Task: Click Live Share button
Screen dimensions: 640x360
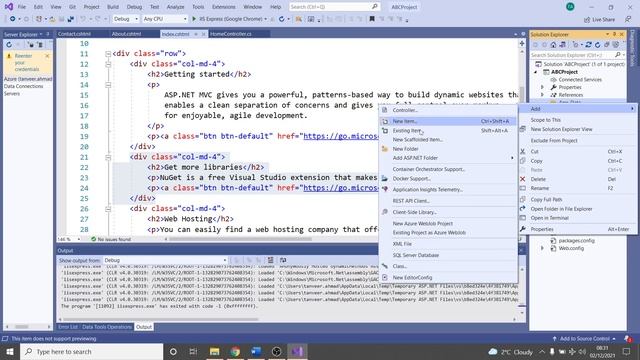Action: pos(599,19)
